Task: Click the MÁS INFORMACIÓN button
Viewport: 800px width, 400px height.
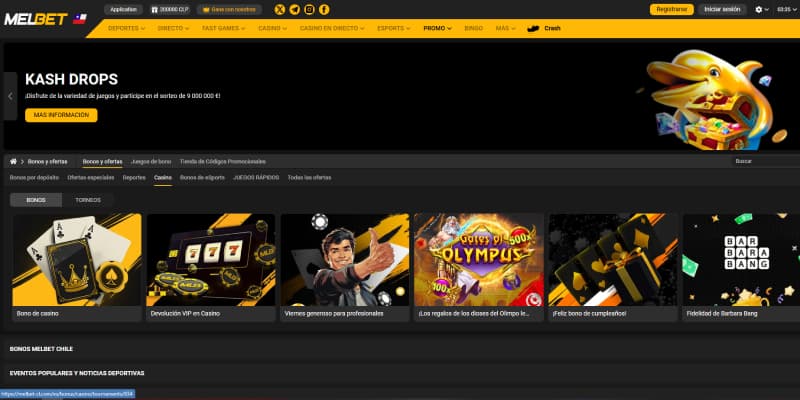Action: pos(61,115)
